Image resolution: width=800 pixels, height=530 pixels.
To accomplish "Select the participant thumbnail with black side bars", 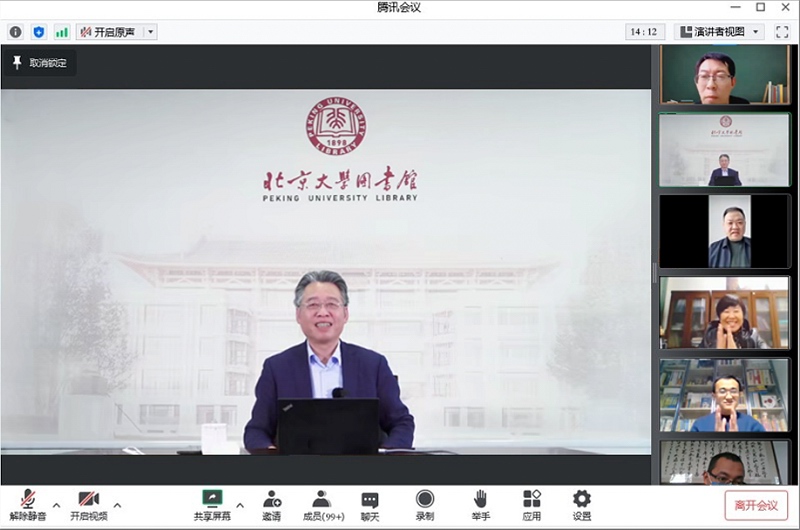I will click(x=724, y=231).
